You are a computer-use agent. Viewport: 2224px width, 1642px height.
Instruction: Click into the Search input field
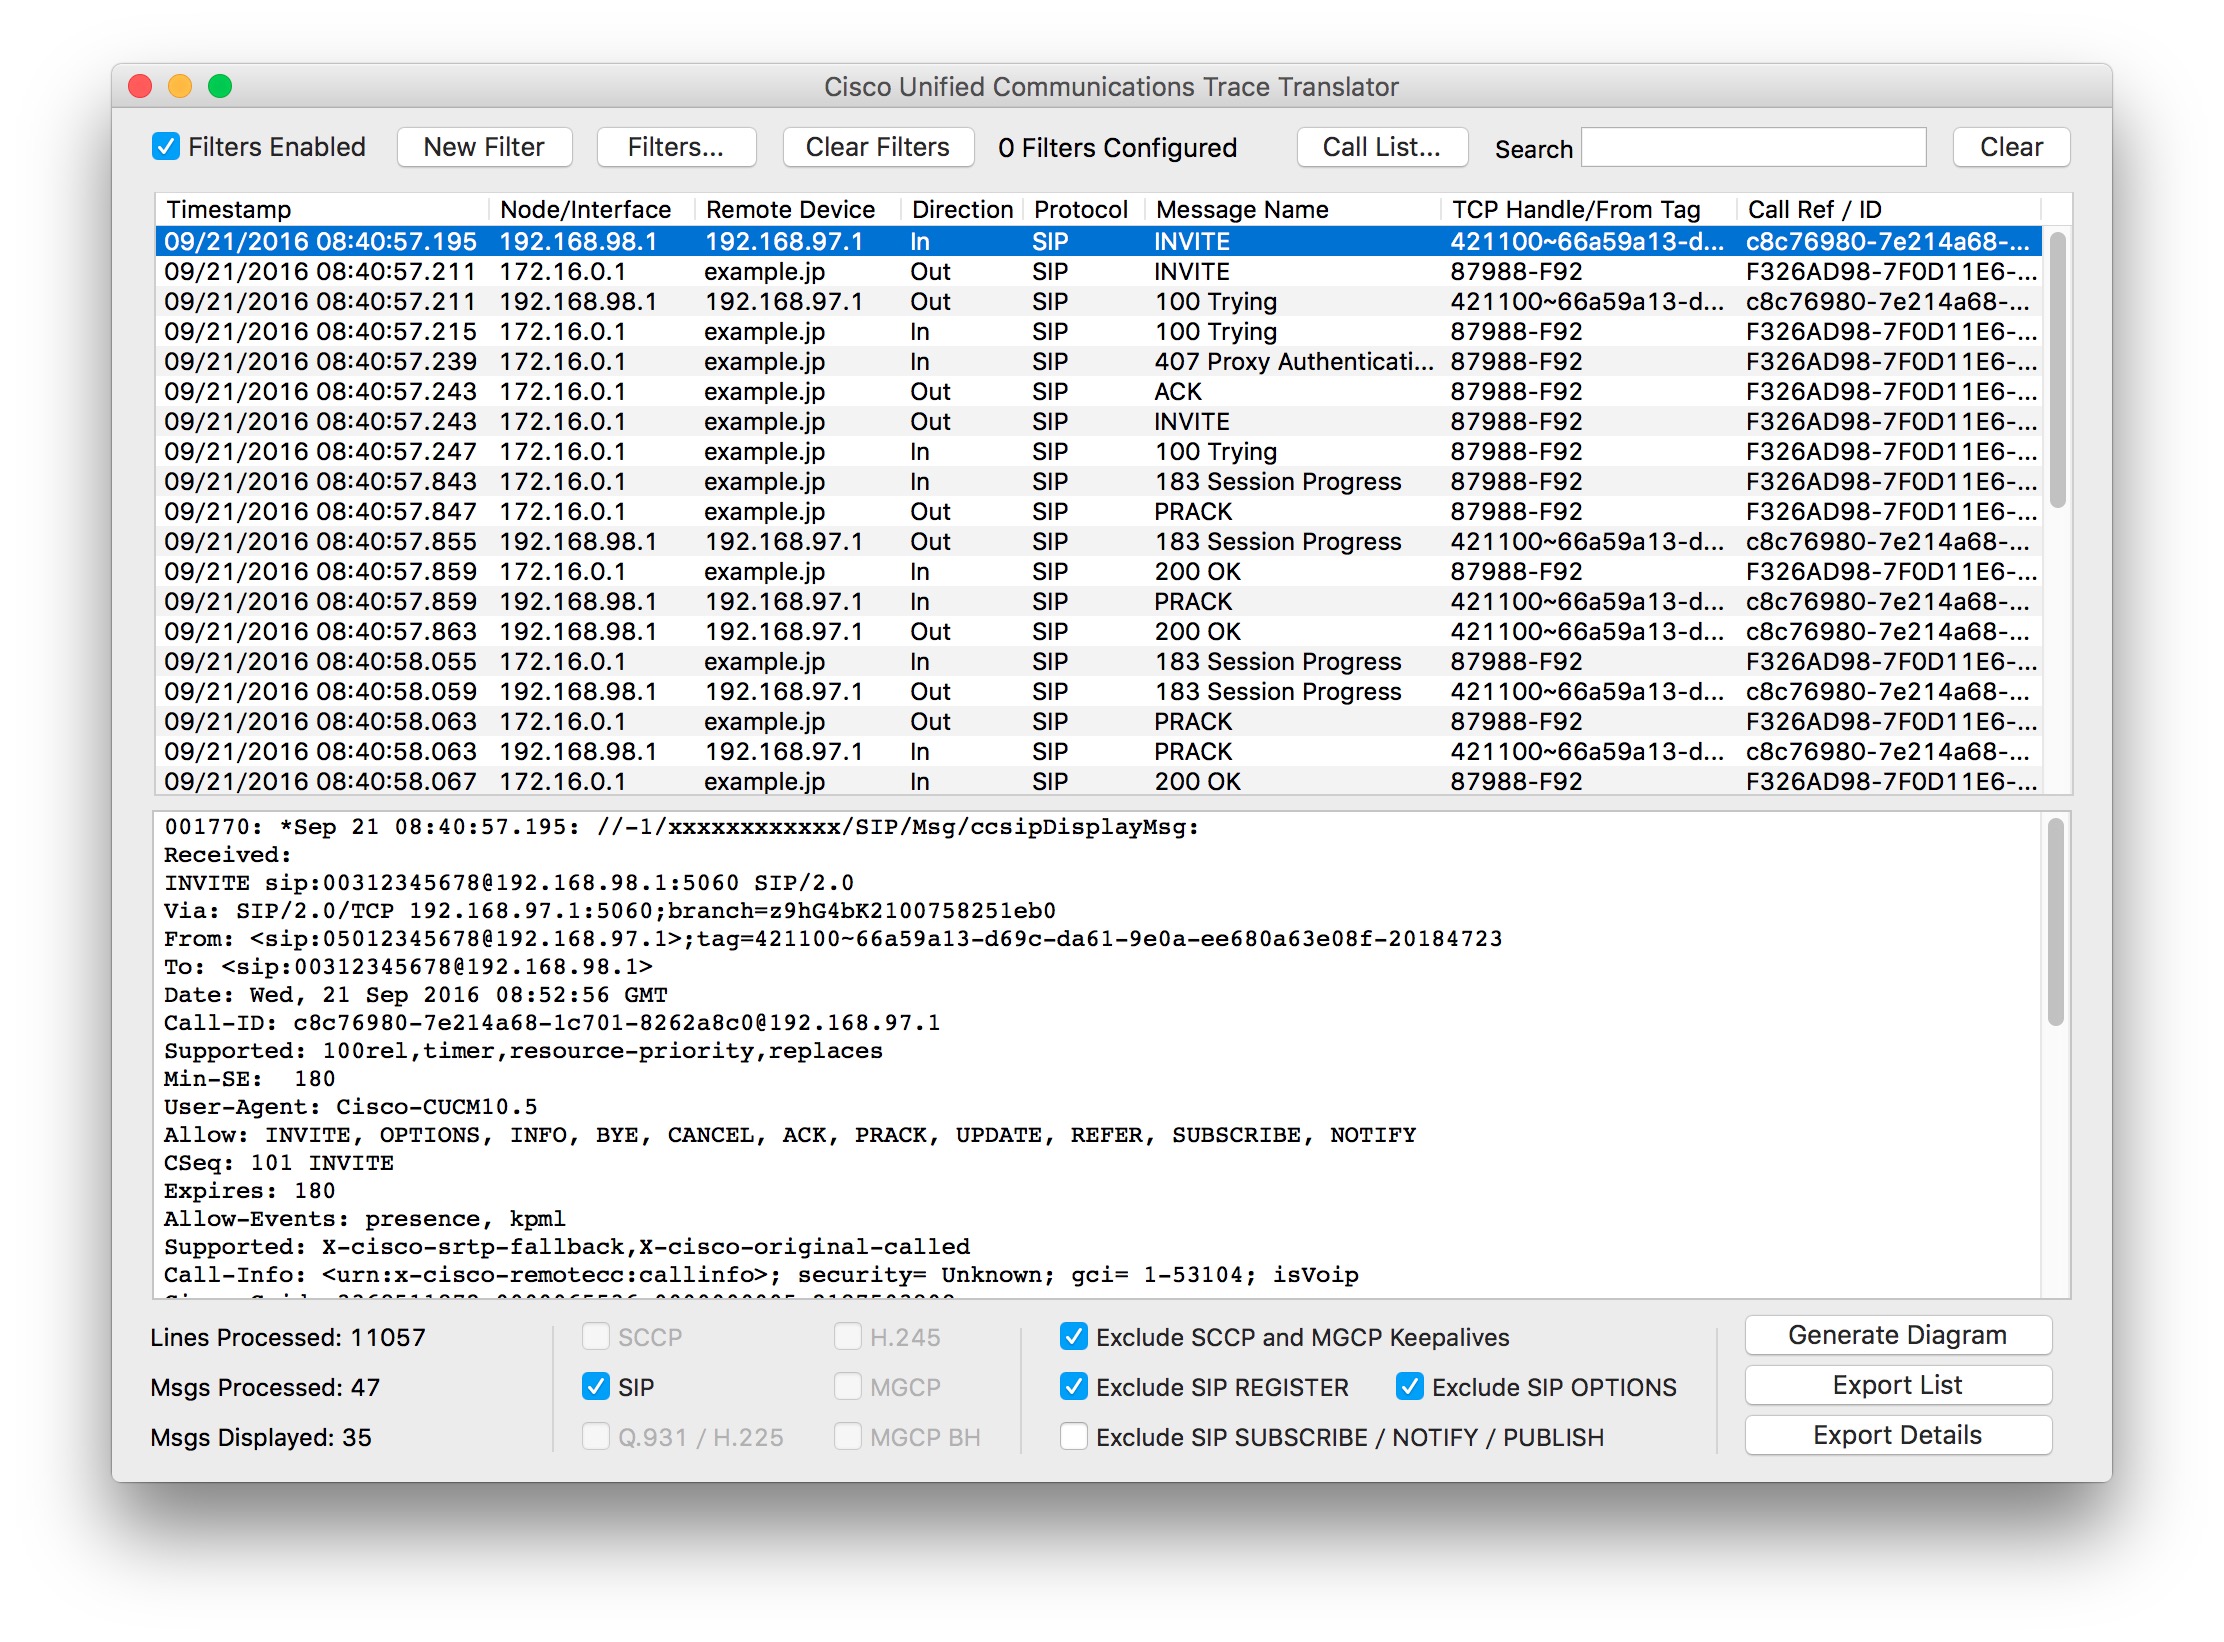tap(1754, 147)
